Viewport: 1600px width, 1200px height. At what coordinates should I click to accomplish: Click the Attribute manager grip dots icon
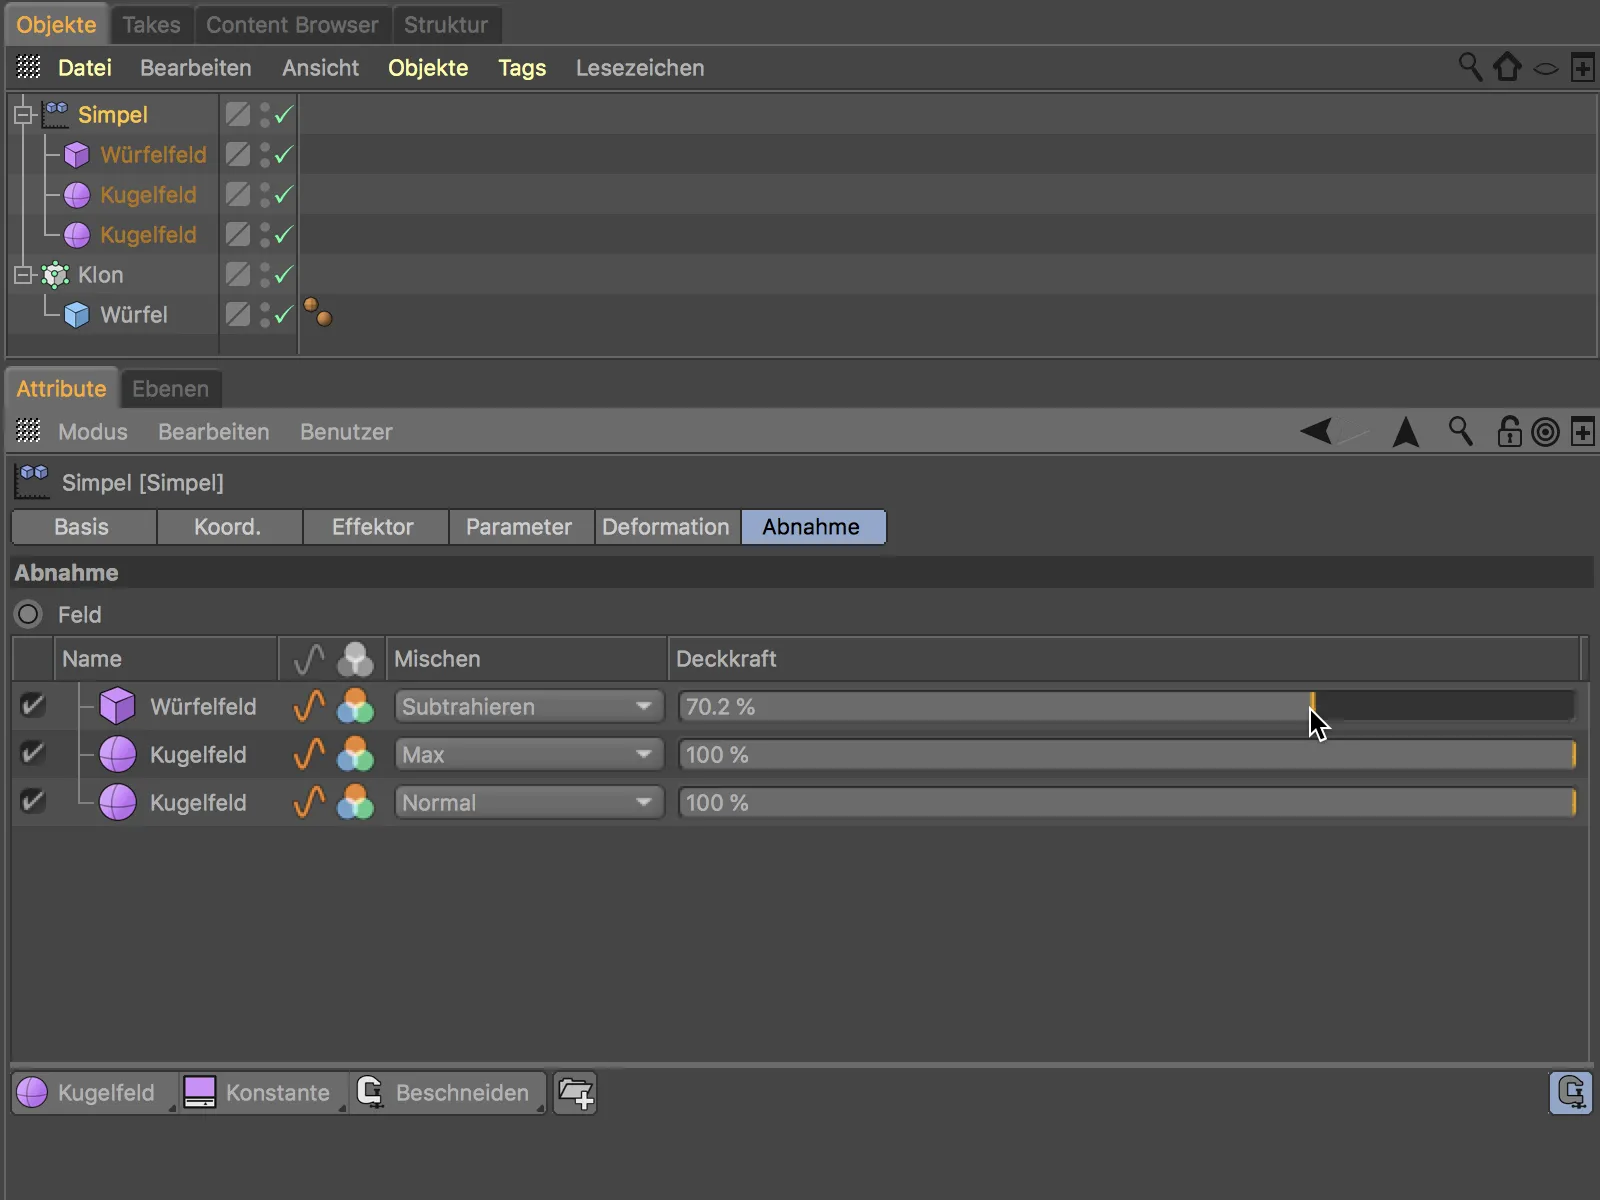point(28,431)
